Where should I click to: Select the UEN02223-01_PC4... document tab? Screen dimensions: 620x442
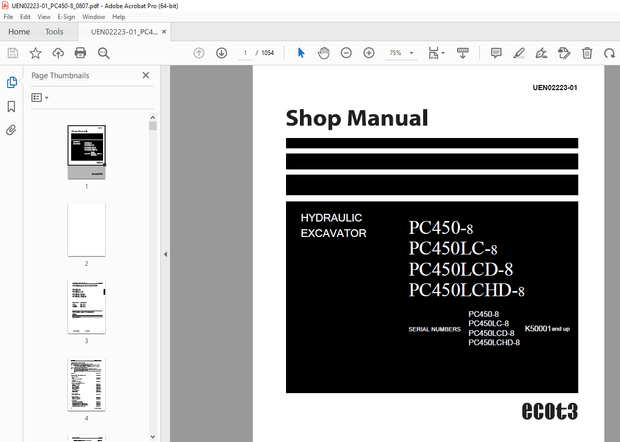click(x=124, y=32)
